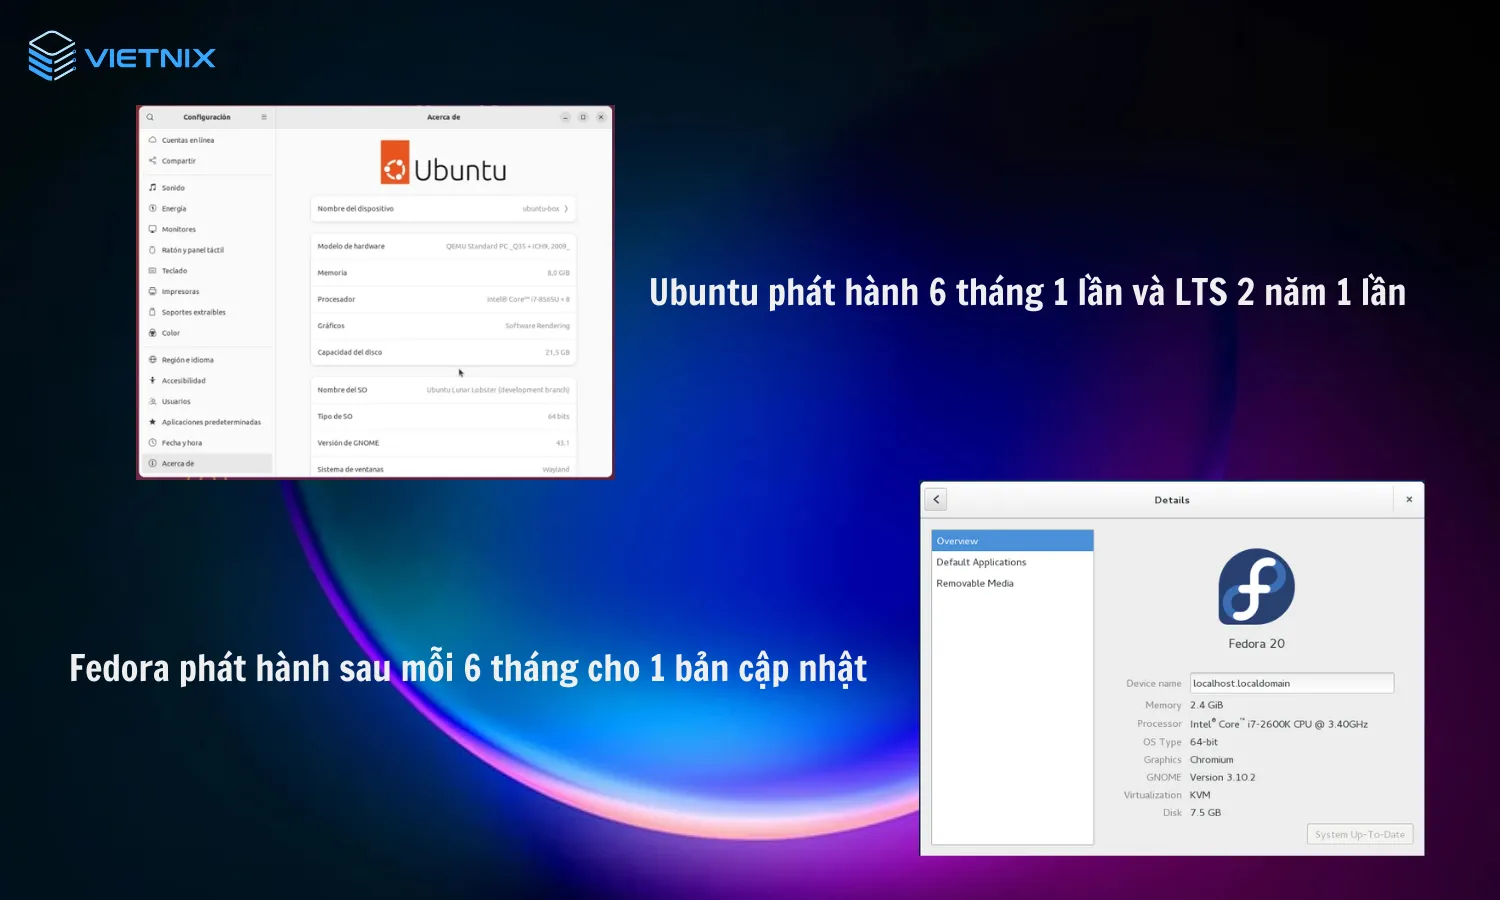Select Removable Media in Fedora Details
1500x900 pixels.
tap(1012, 583)
